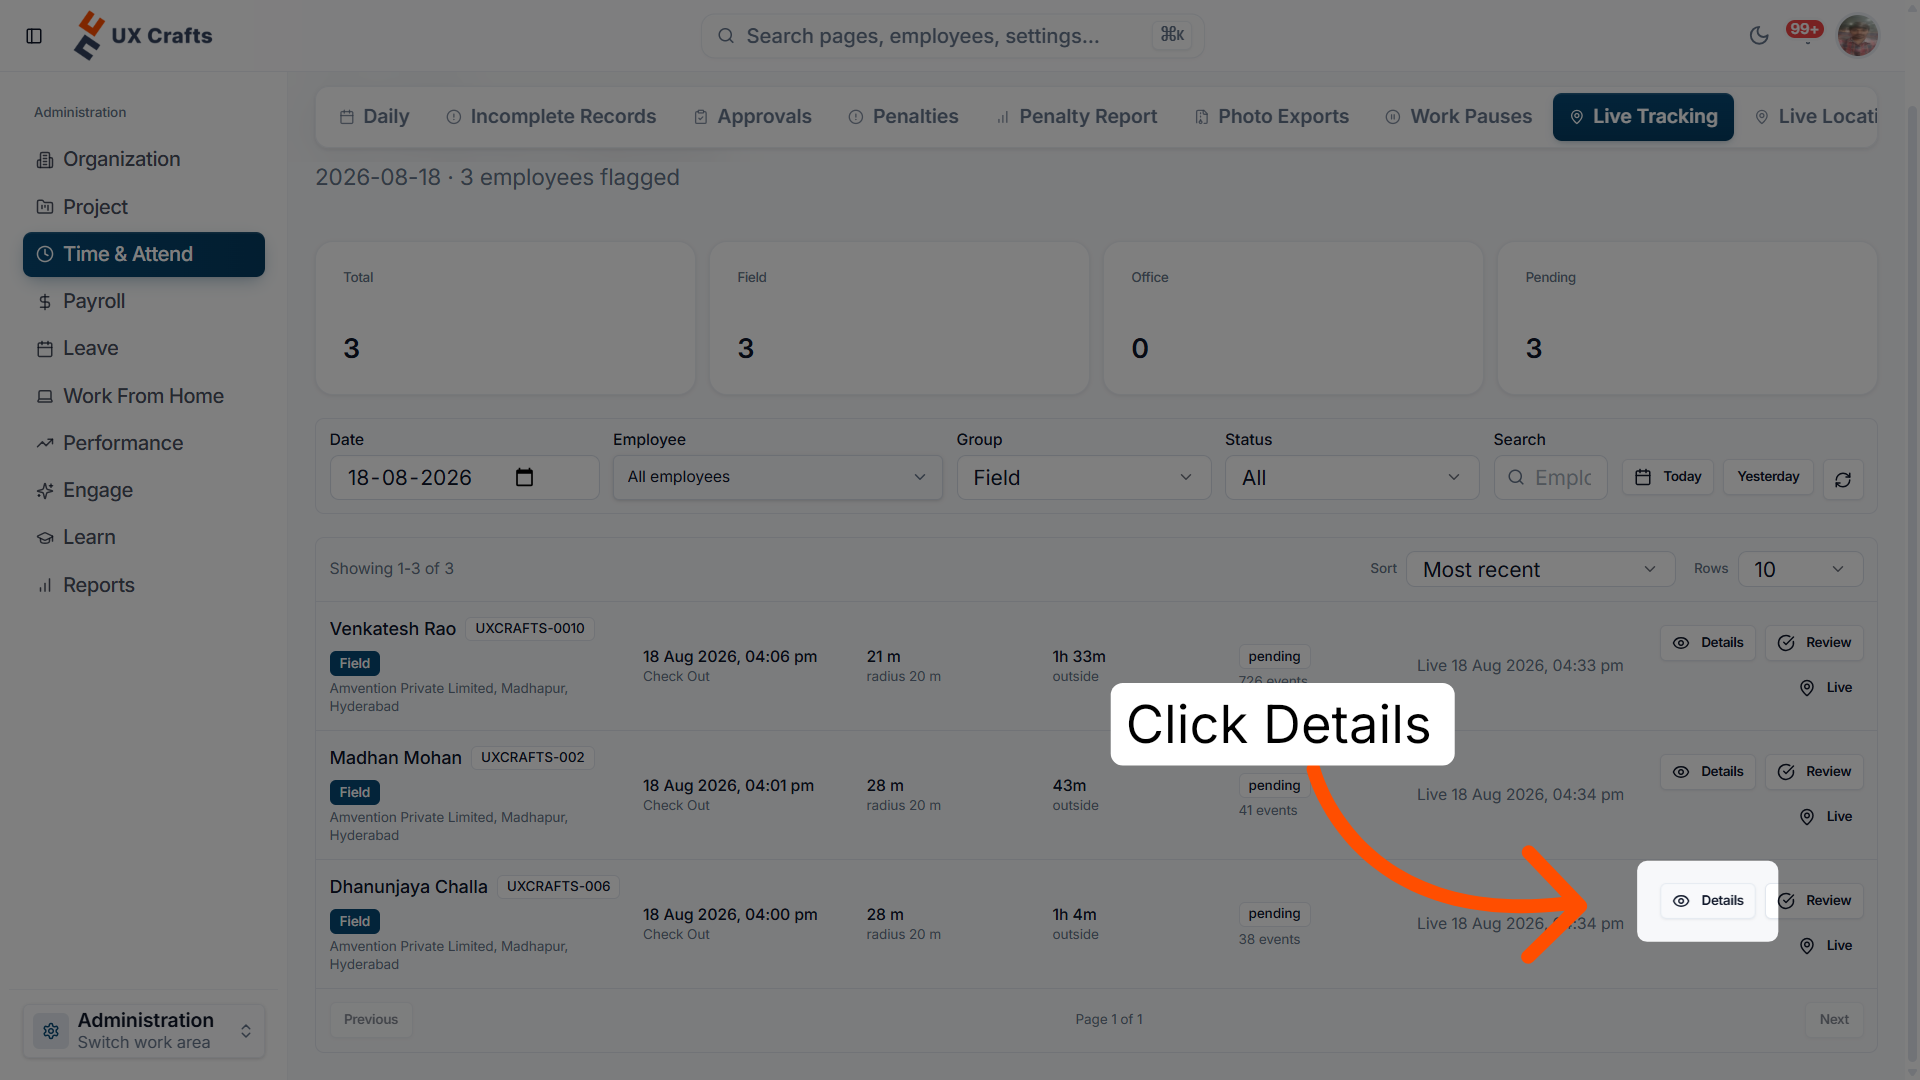
Task: Expand the Most recent sort dropdown
Action: coord(1540,569)
